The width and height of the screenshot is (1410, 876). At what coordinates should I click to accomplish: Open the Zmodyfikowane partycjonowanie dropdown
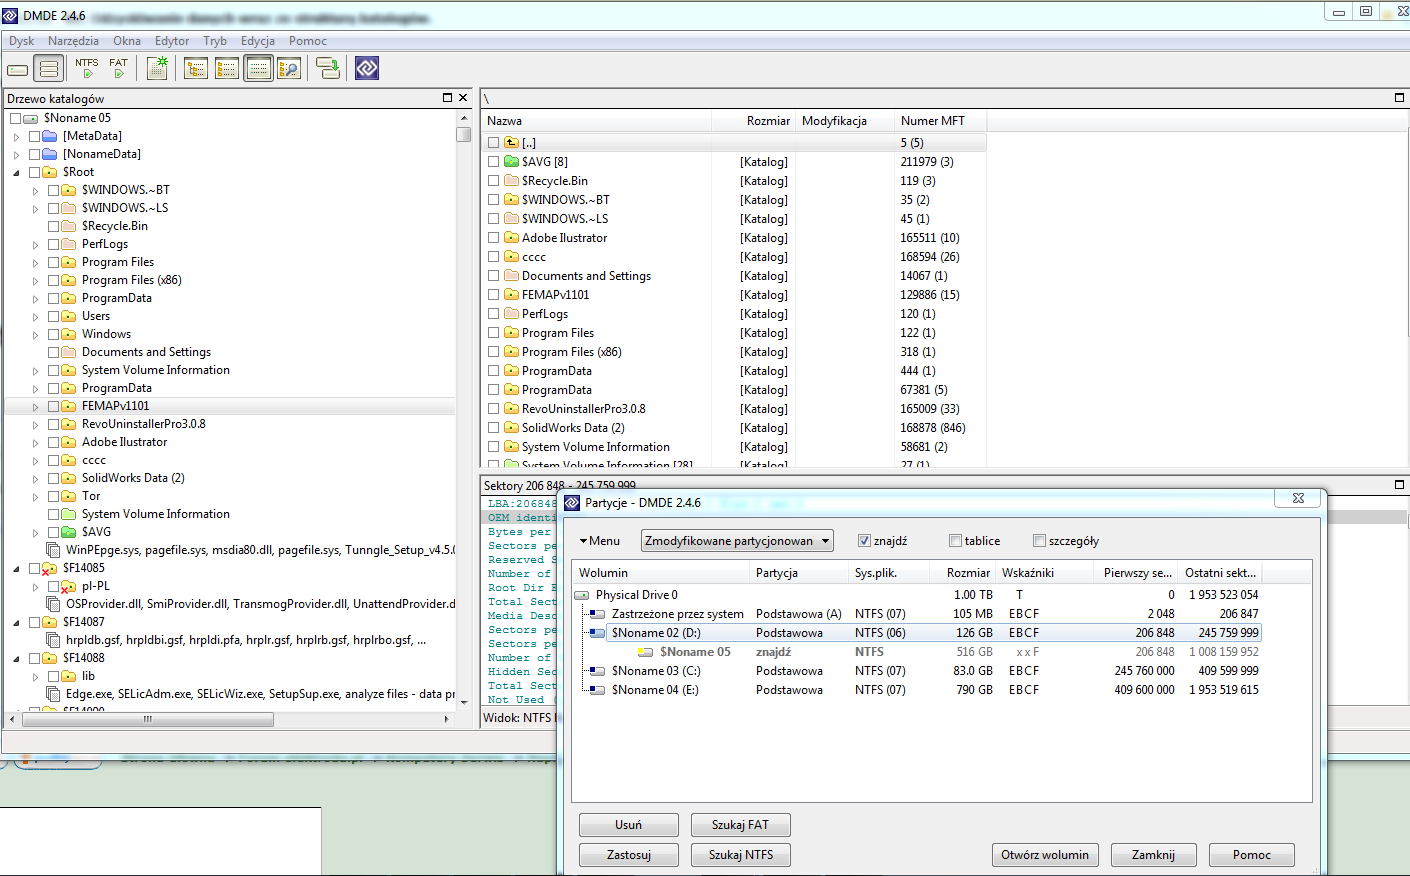(x=738, y=541)
